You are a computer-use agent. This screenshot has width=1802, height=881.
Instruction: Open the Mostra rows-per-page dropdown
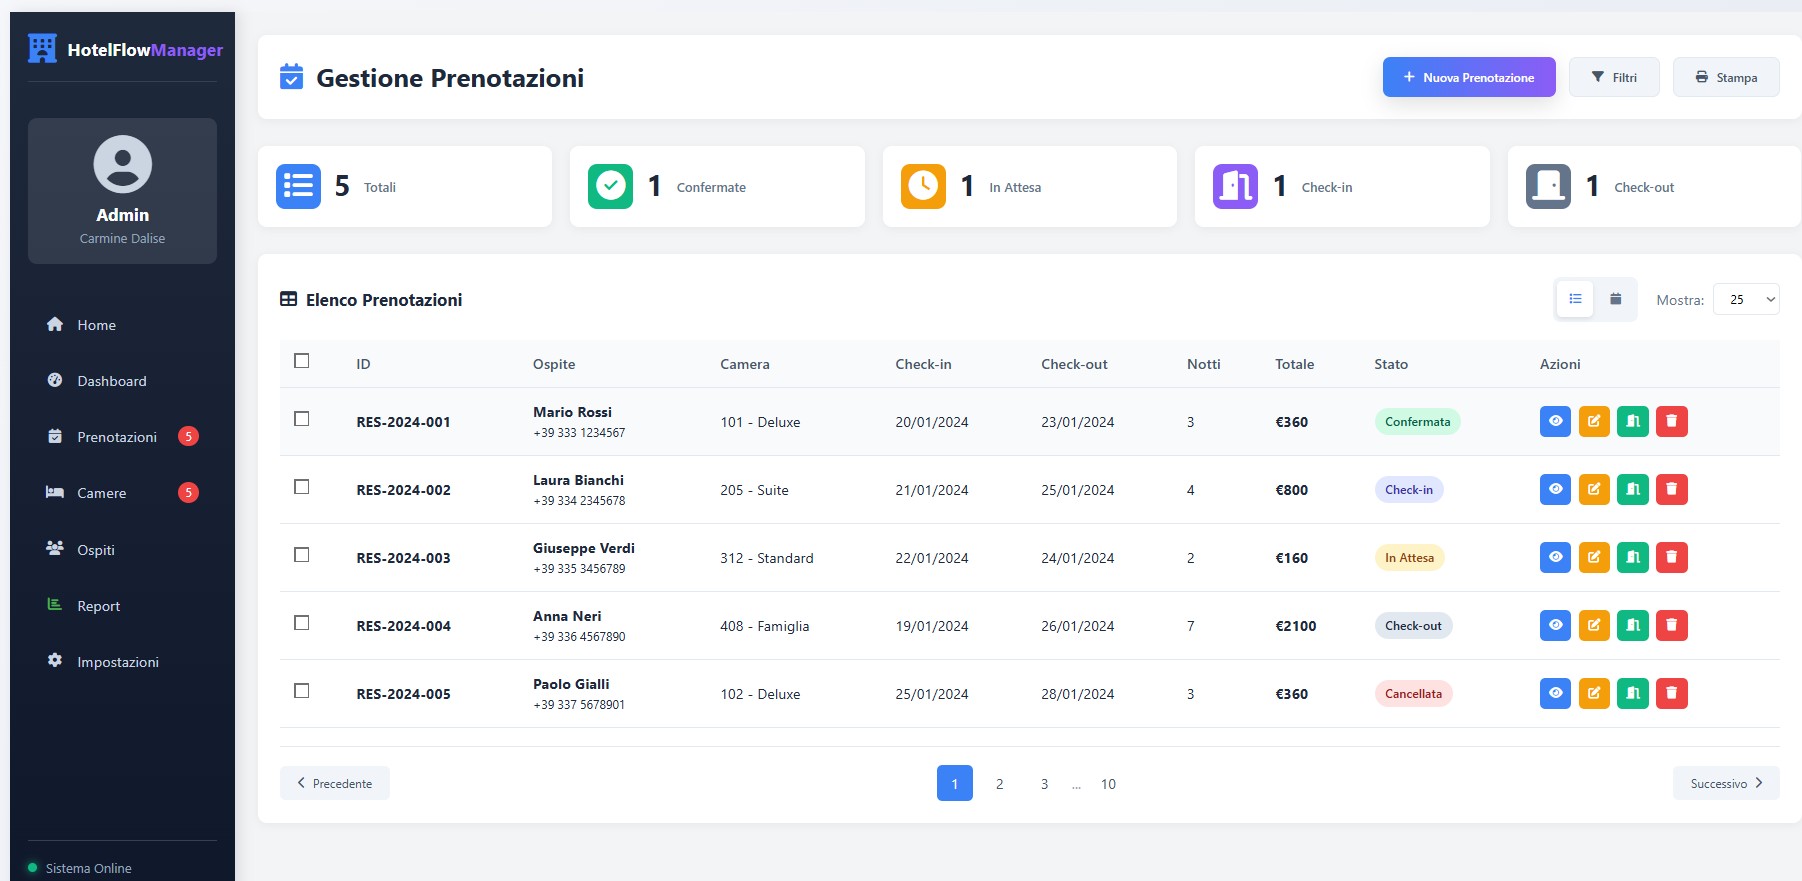point(1746,299)
